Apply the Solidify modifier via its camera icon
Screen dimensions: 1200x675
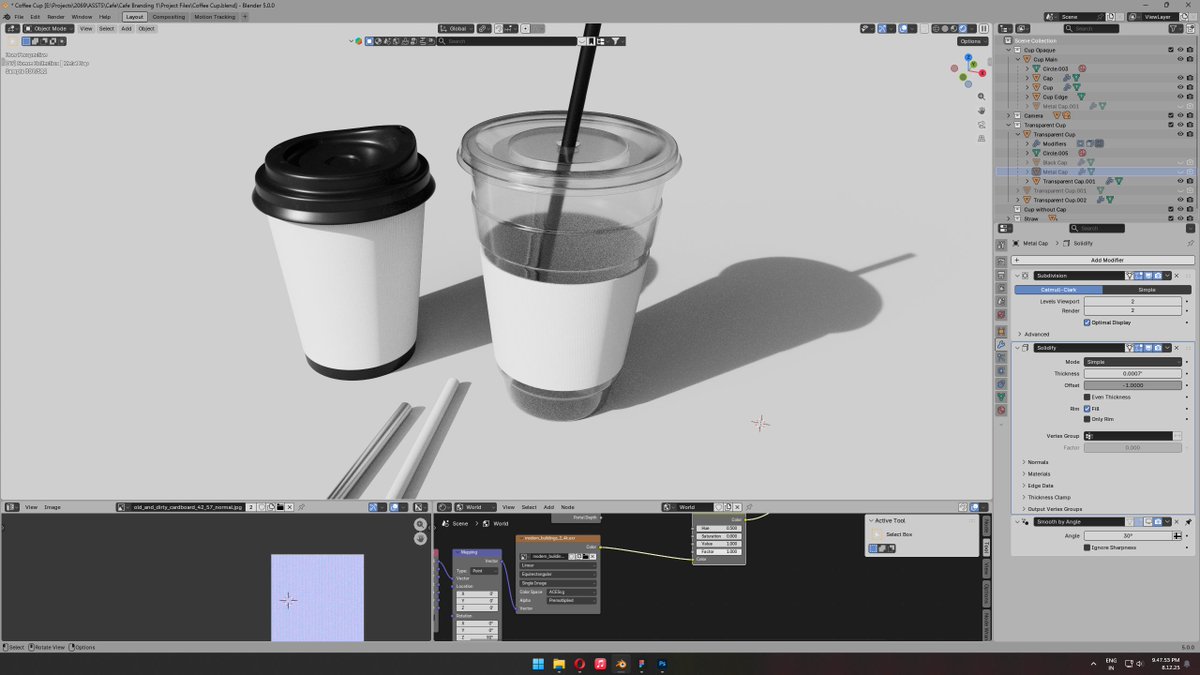tap(1158, 348)
